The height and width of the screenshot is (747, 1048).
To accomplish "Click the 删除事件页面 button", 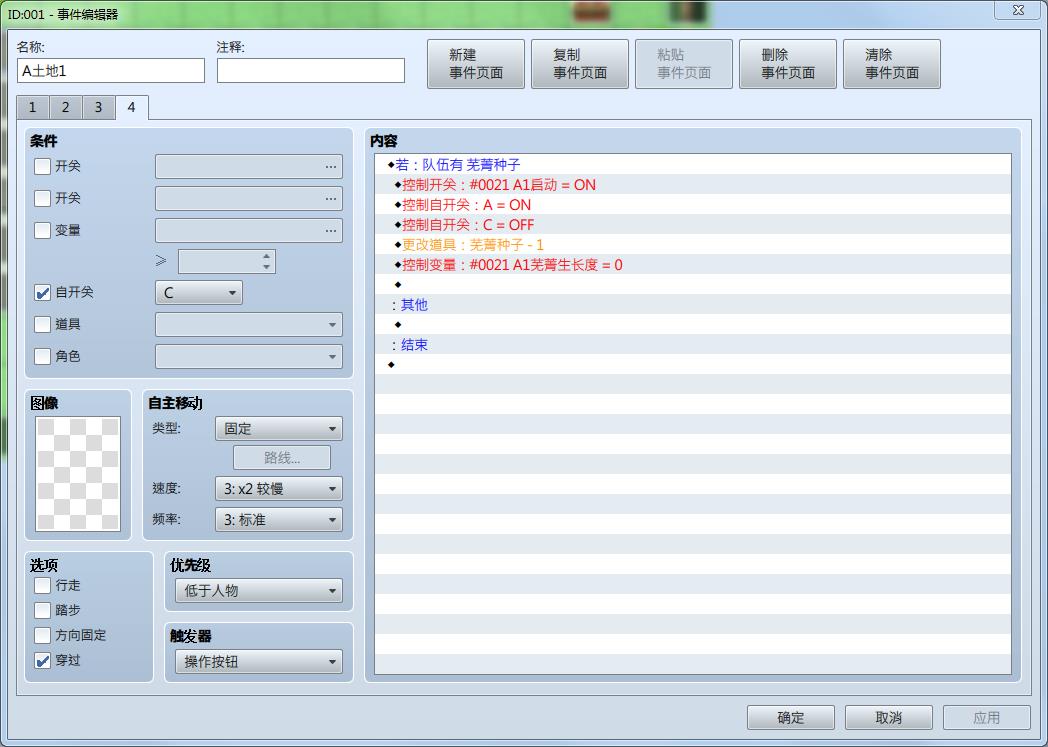I will click(788, 64).
